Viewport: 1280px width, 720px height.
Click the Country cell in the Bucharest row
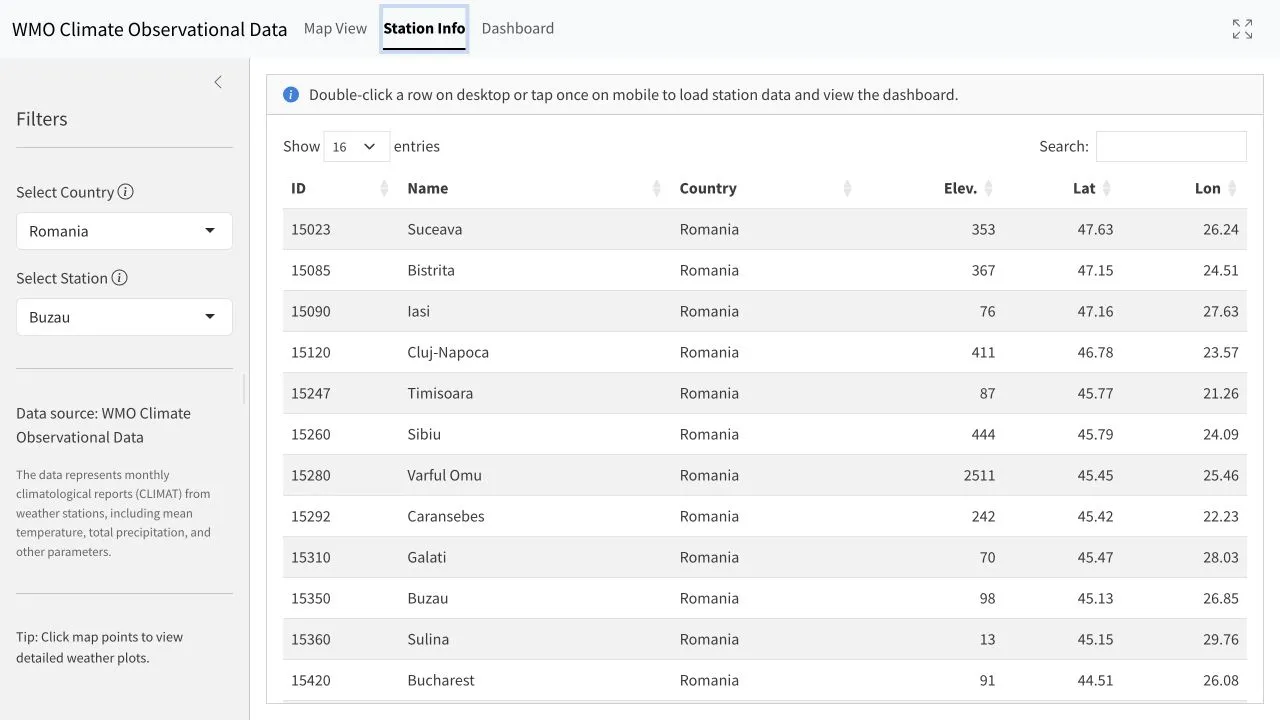point(709,680)
